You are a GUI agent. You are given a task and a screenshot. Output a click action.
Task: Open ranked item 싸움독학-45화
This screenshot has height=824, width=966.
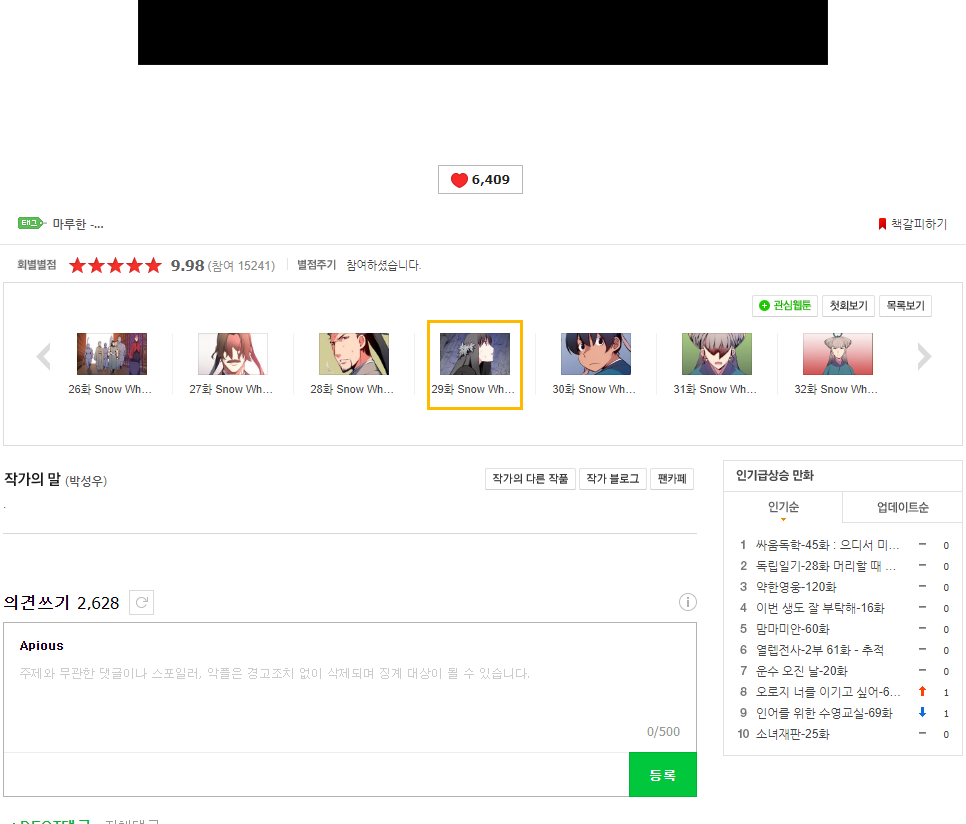tap(827, 545)
